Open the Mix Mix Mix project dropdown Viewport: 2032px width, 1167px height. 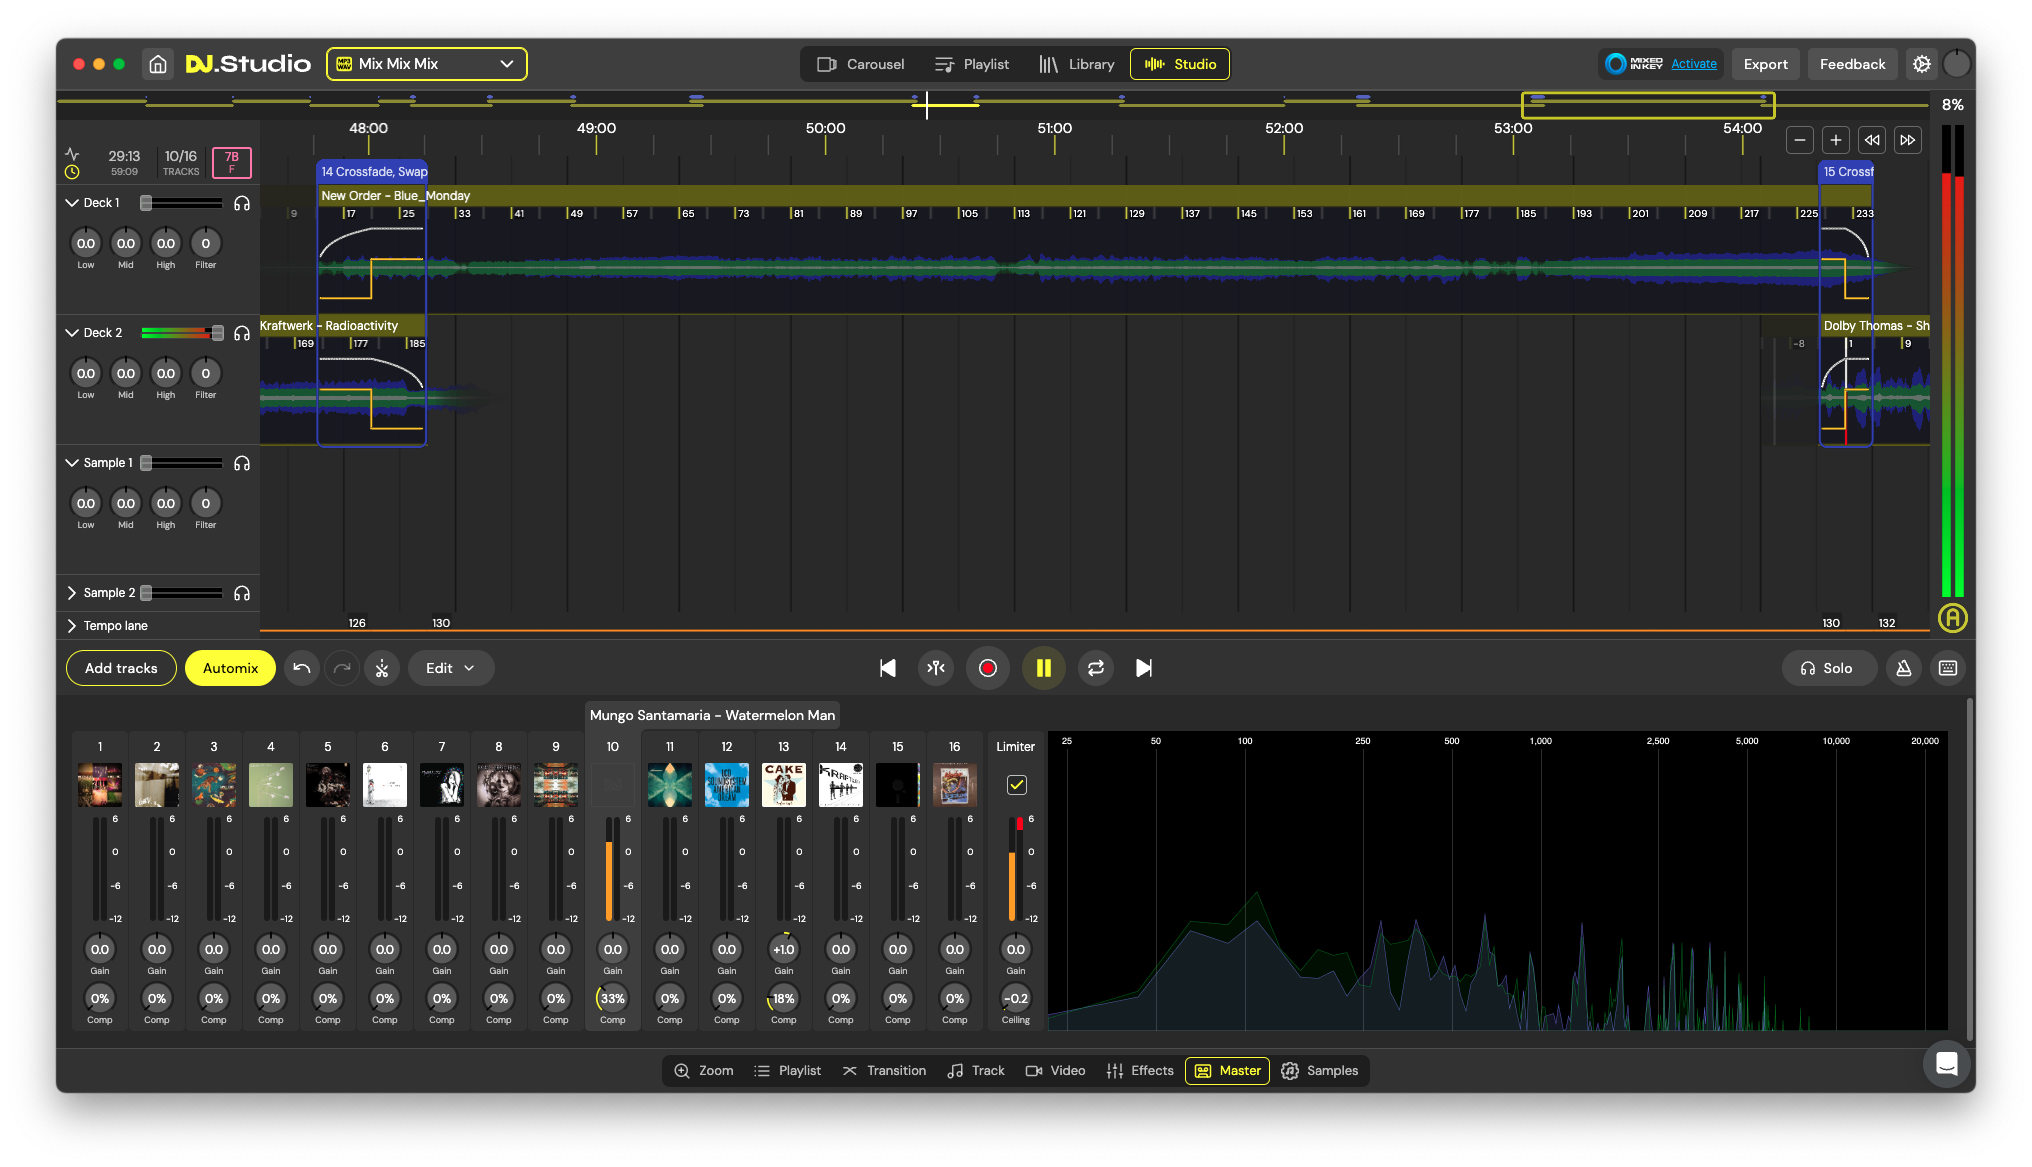[x=427, y=64]
